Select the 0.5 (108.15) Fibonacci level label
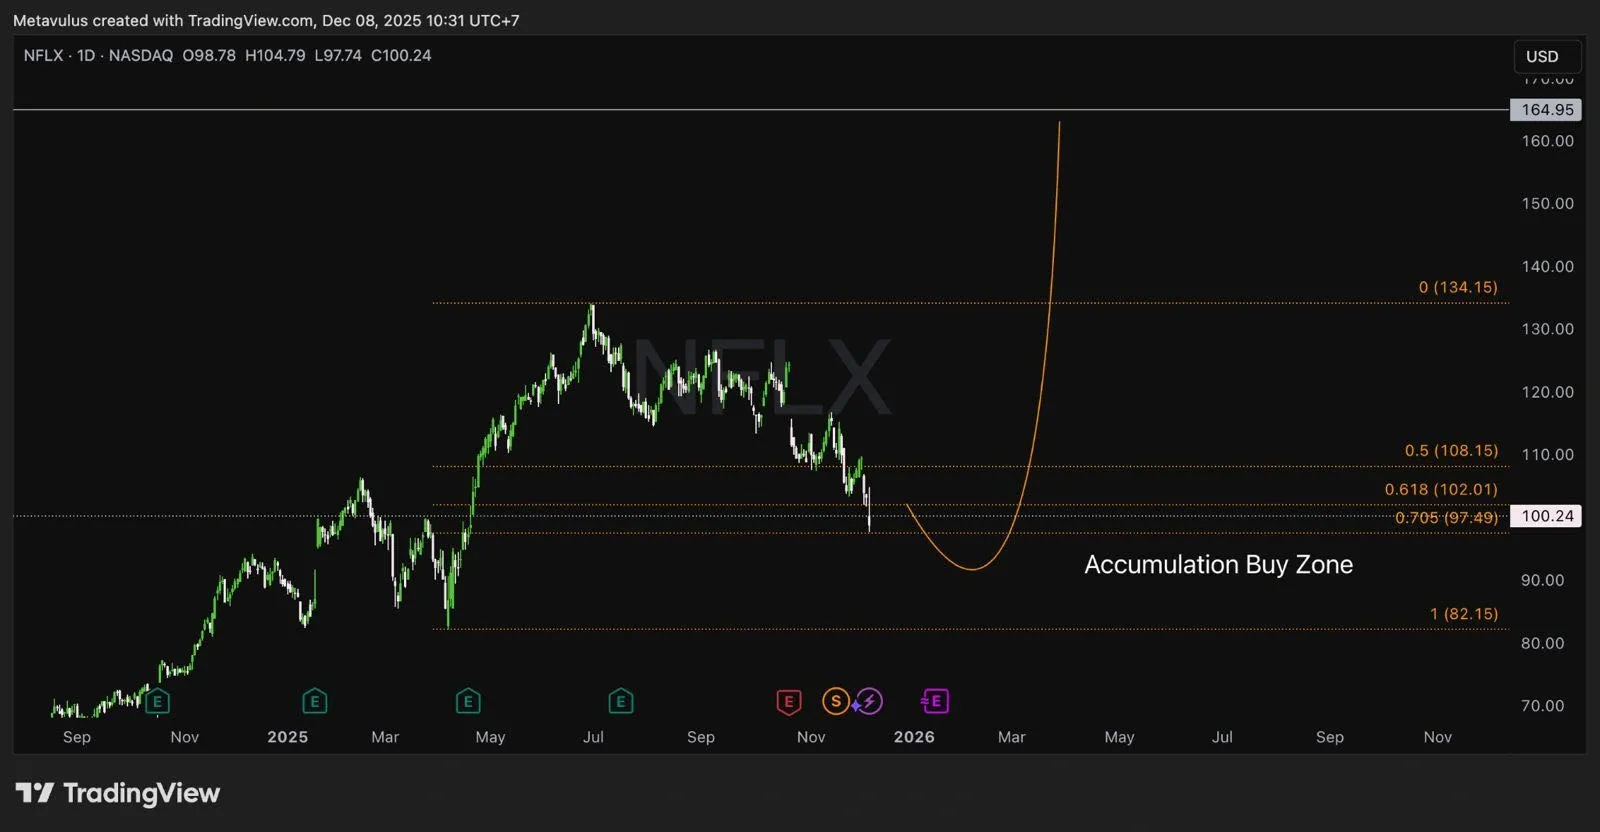Screen dimensions: 1600x832 [1451, 451]
